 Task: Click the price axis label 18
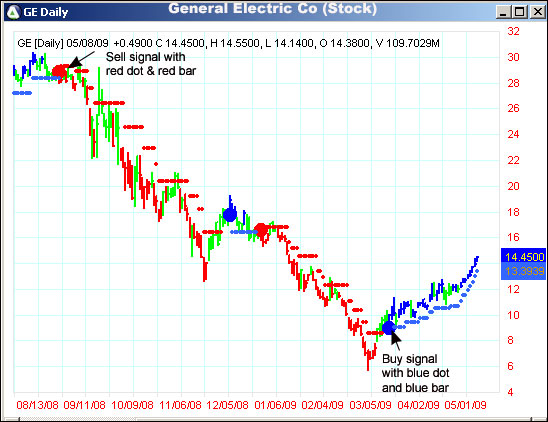coord(513,212)
